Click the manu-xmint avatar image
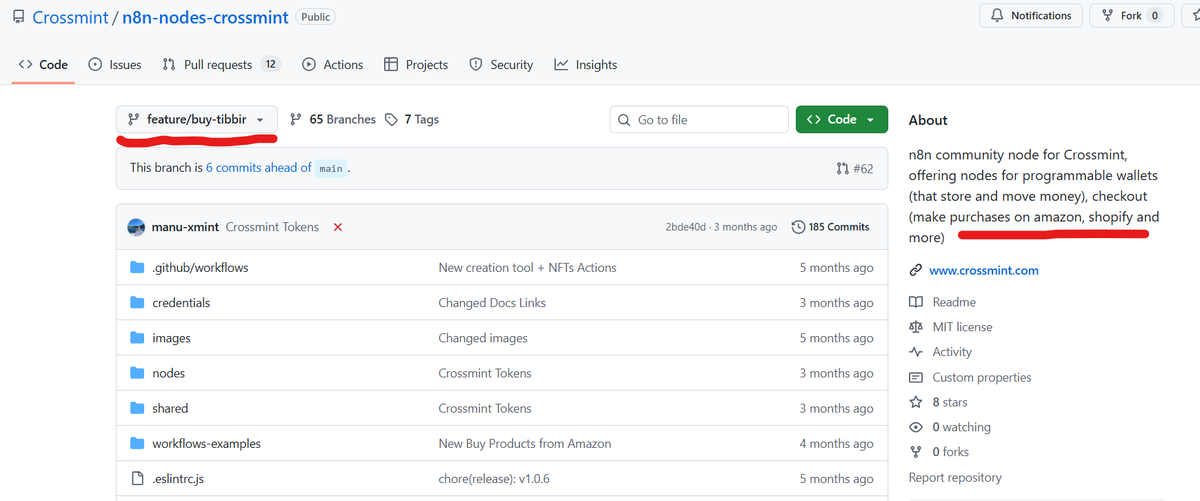 pos(137,228)
